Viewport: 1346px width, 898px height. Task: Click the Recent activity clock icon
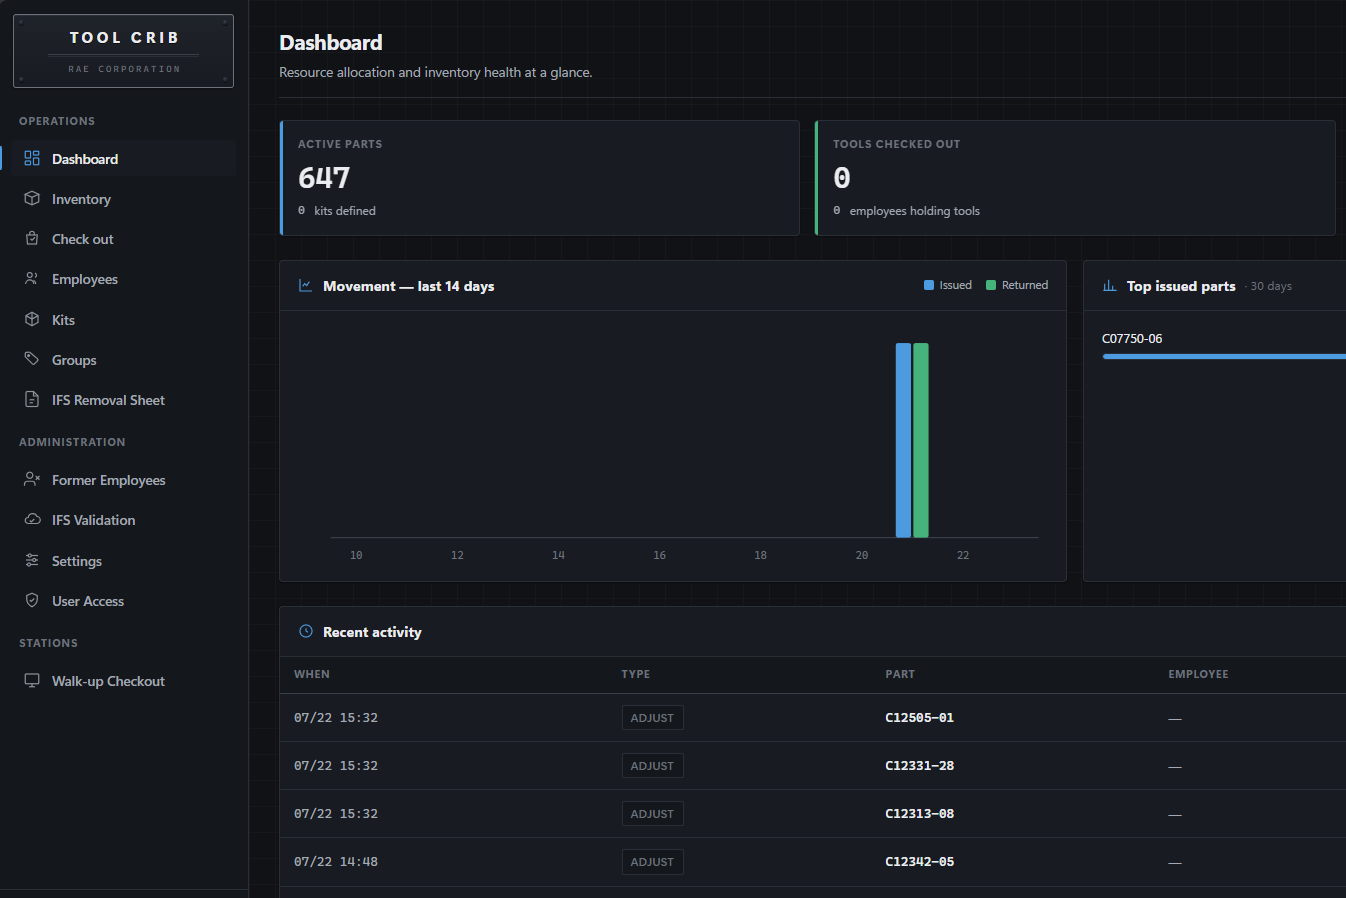click(x=306, y=632)
